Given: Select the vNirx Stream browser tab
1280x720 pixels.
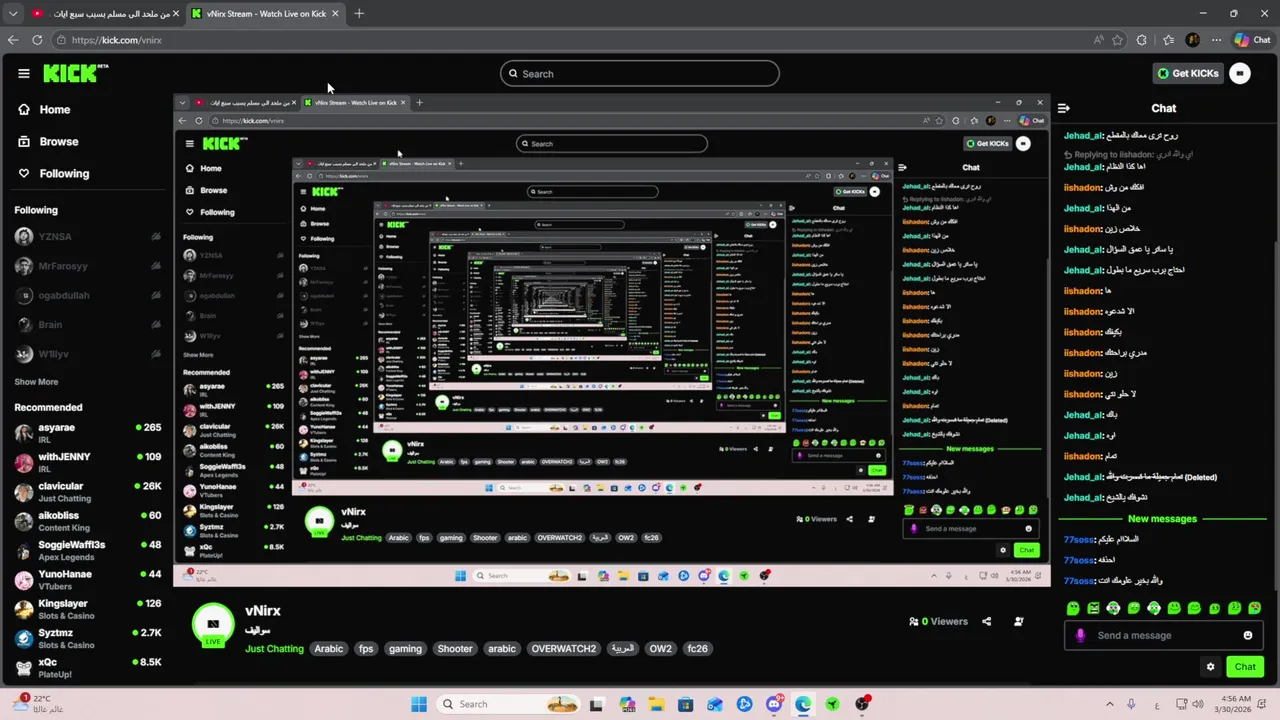Looking at the screenshot, I should pyautogui.click(x=266, y=14).
